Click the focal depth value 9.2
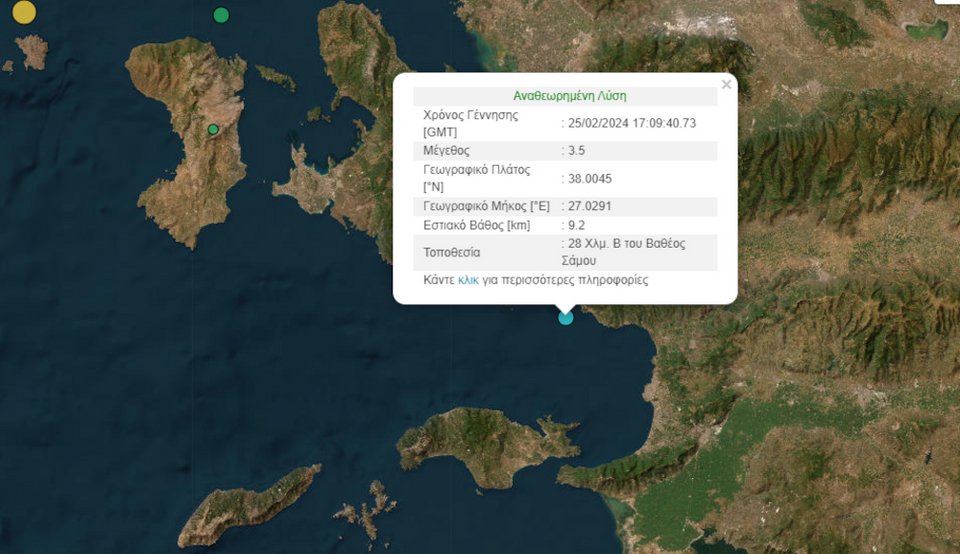 click(x=576, y=225)
